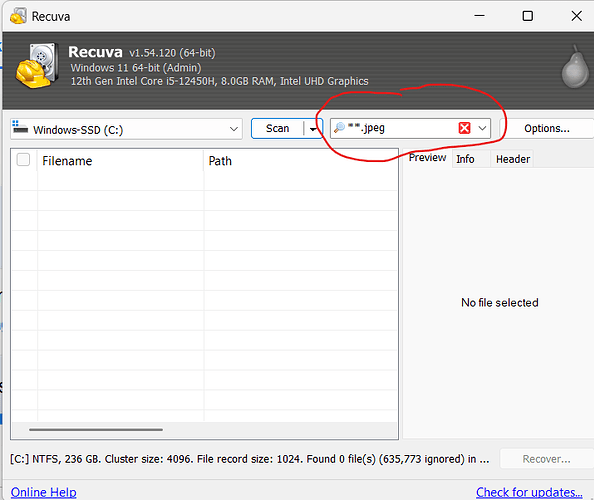
Task: Click the drive icon beside Windows-SSD (C:)
Action: (20, 128)
